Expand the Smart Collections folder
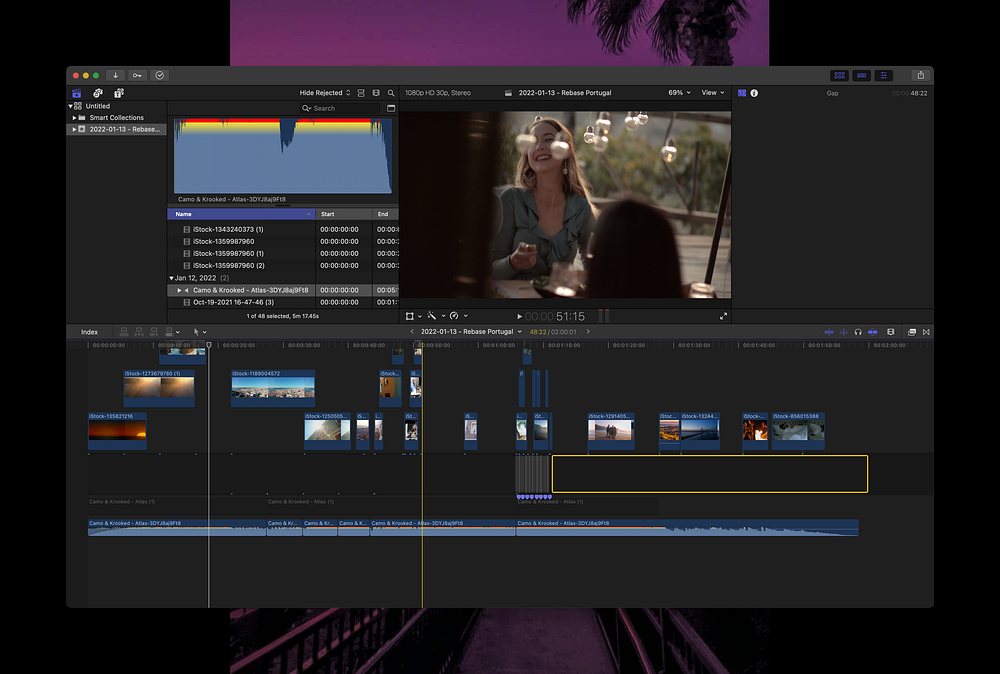Image resolution: width=1000 pixels, height=674 pixels. [x=74, y=118]
